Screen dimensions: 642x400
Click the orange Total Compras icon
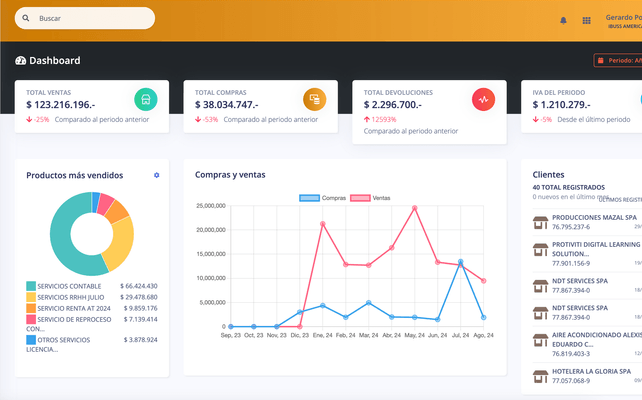pos(315,99)
